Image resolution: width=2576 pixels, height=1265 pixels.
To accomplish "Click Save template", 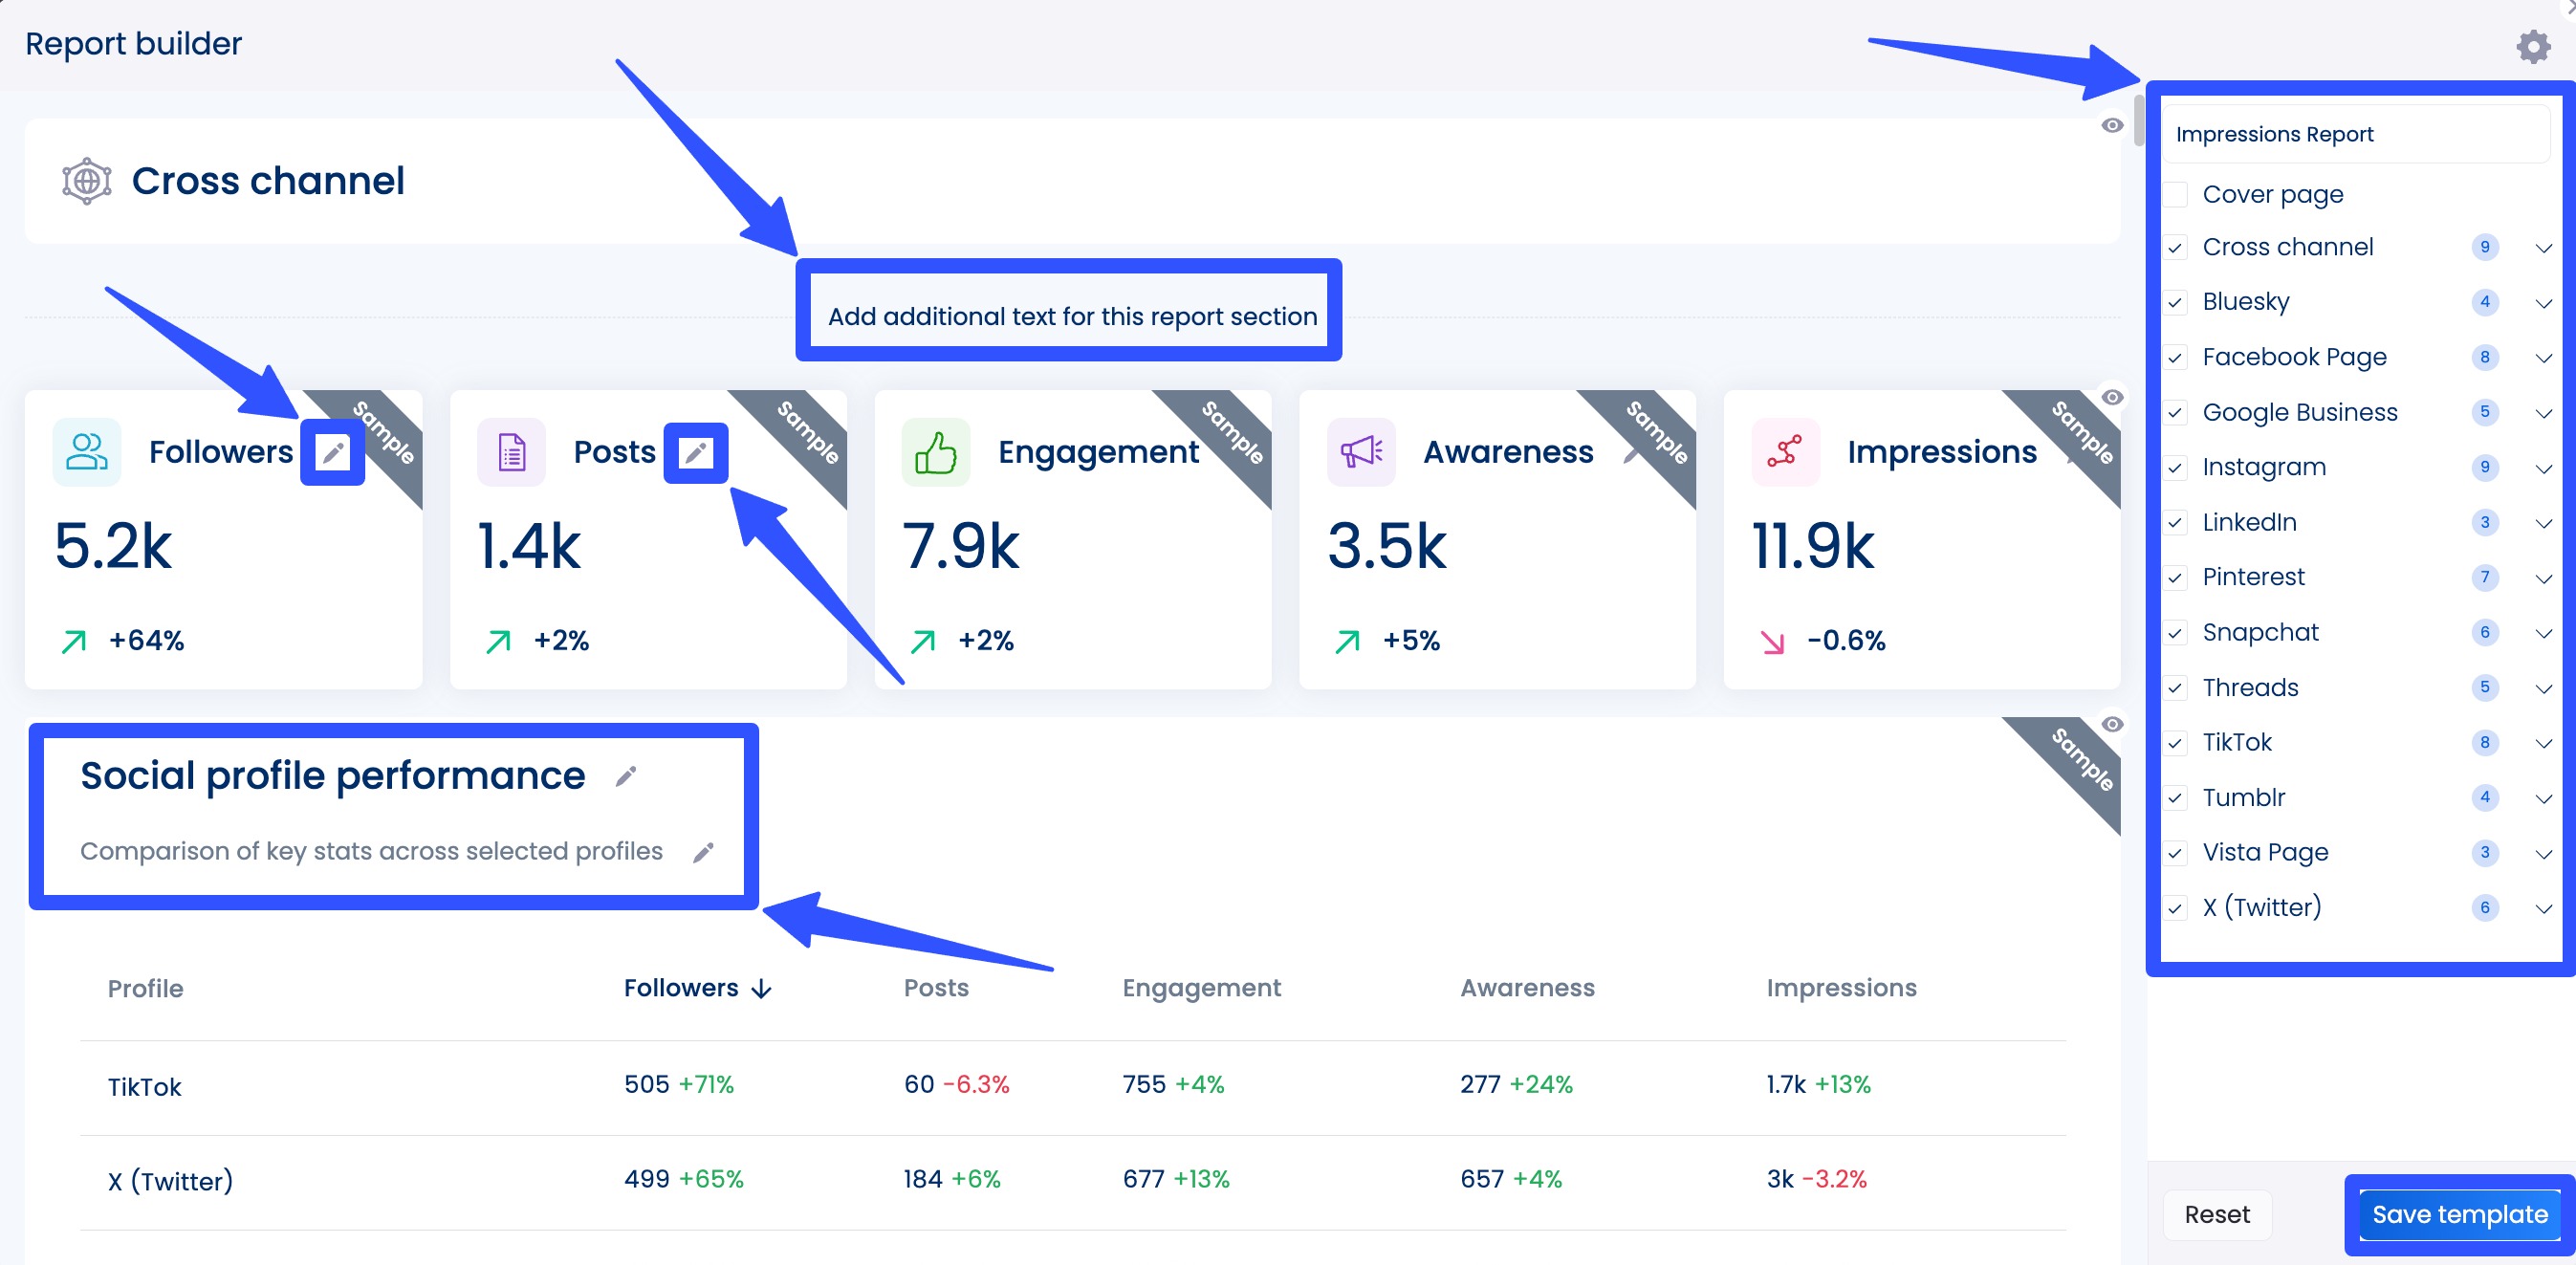I will tap(2459, 1214).
